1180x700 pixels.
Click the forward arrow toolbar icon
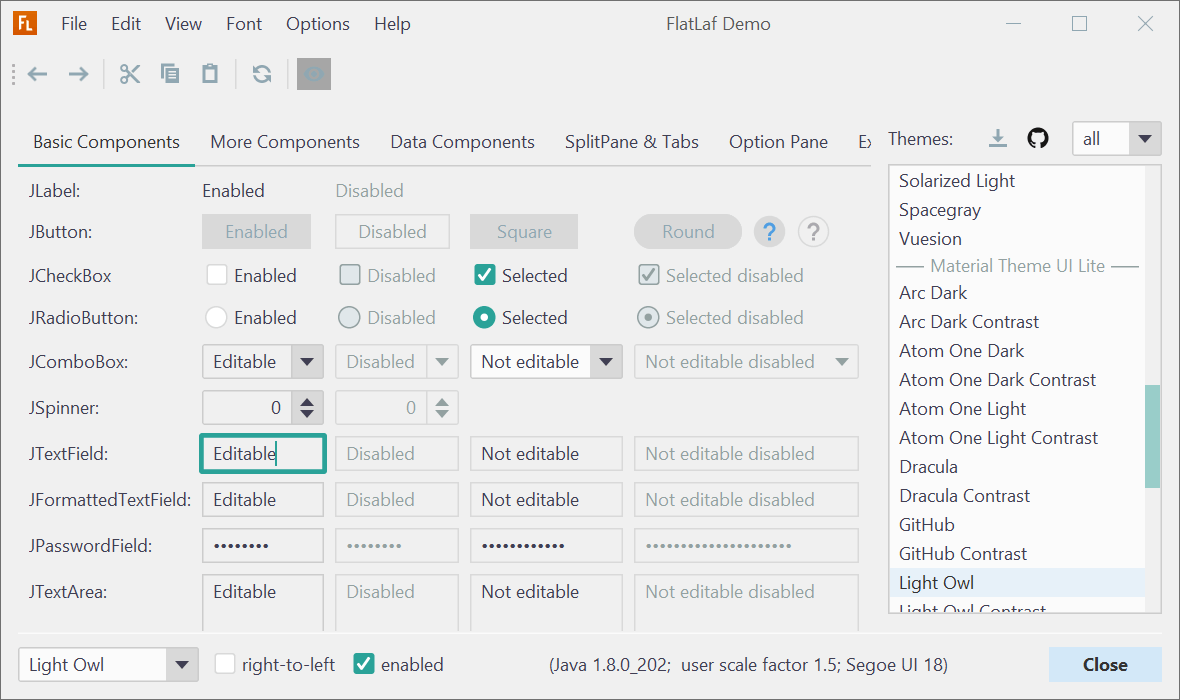pyautogui.click(x=78, y=74)
